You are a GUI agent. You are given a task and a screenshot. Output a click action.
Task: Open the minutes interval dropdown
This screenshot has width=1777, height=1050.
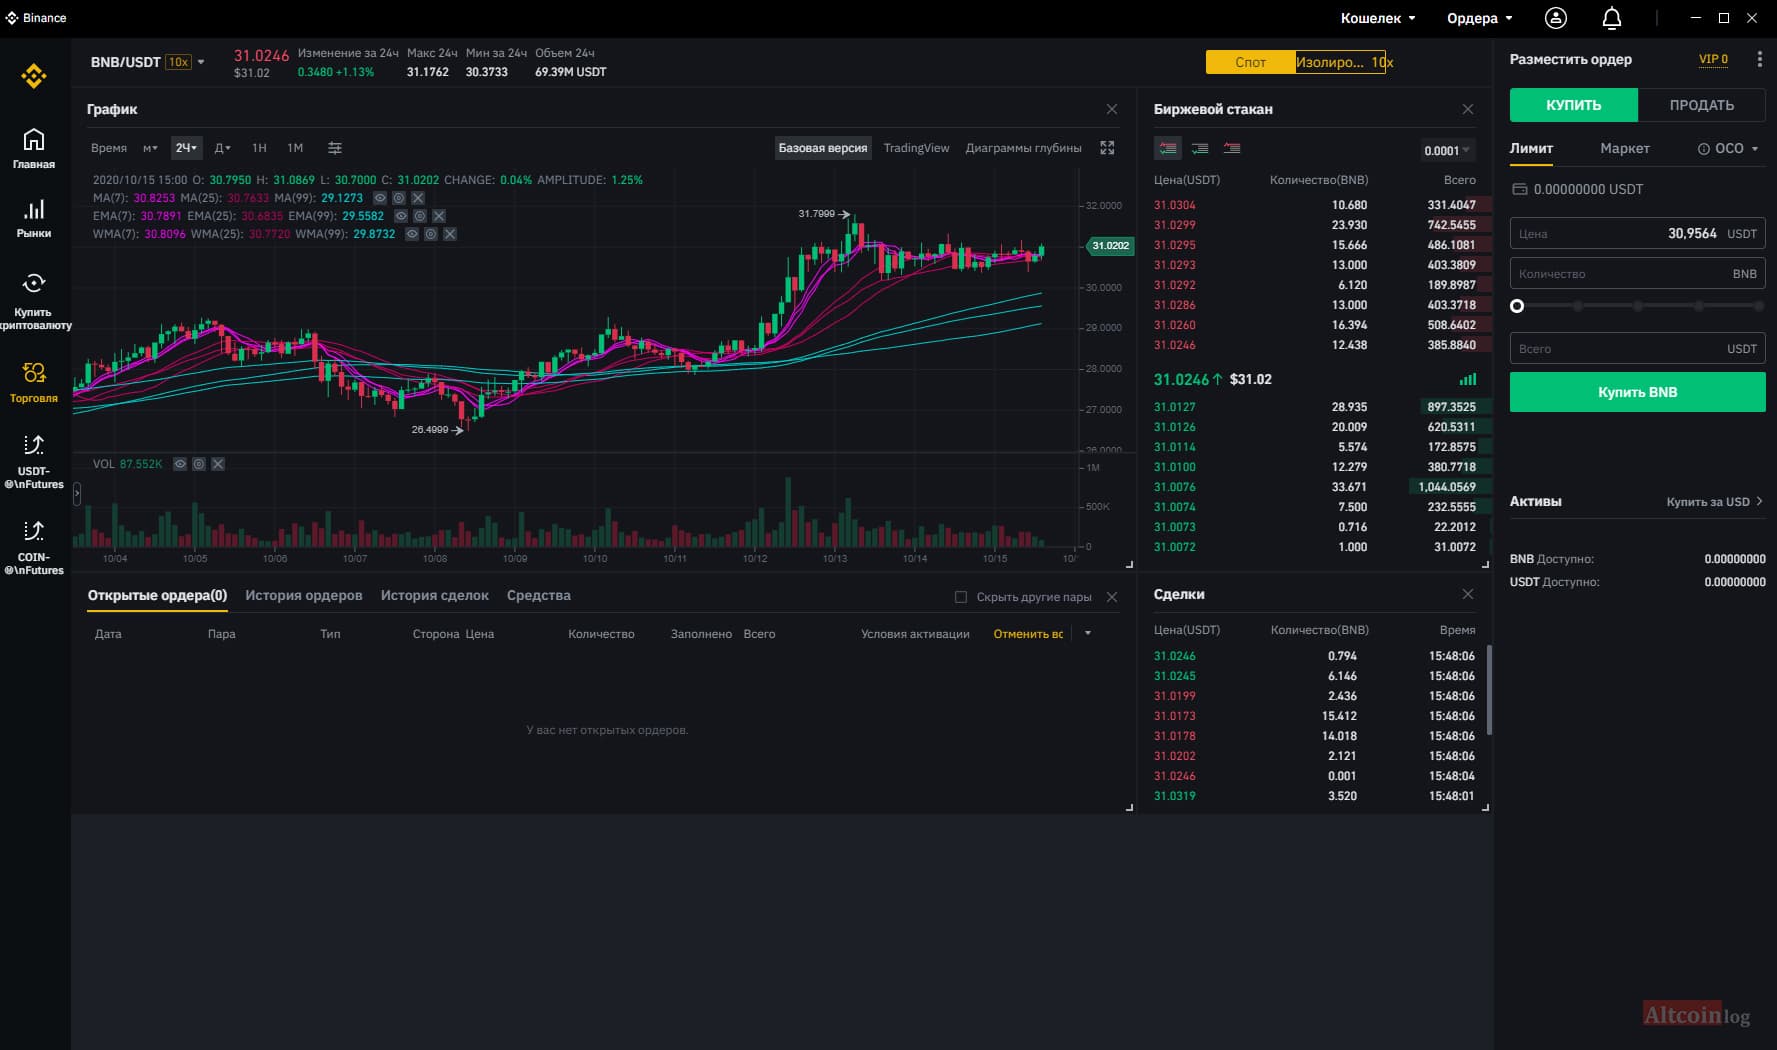[x=150, y=148]
